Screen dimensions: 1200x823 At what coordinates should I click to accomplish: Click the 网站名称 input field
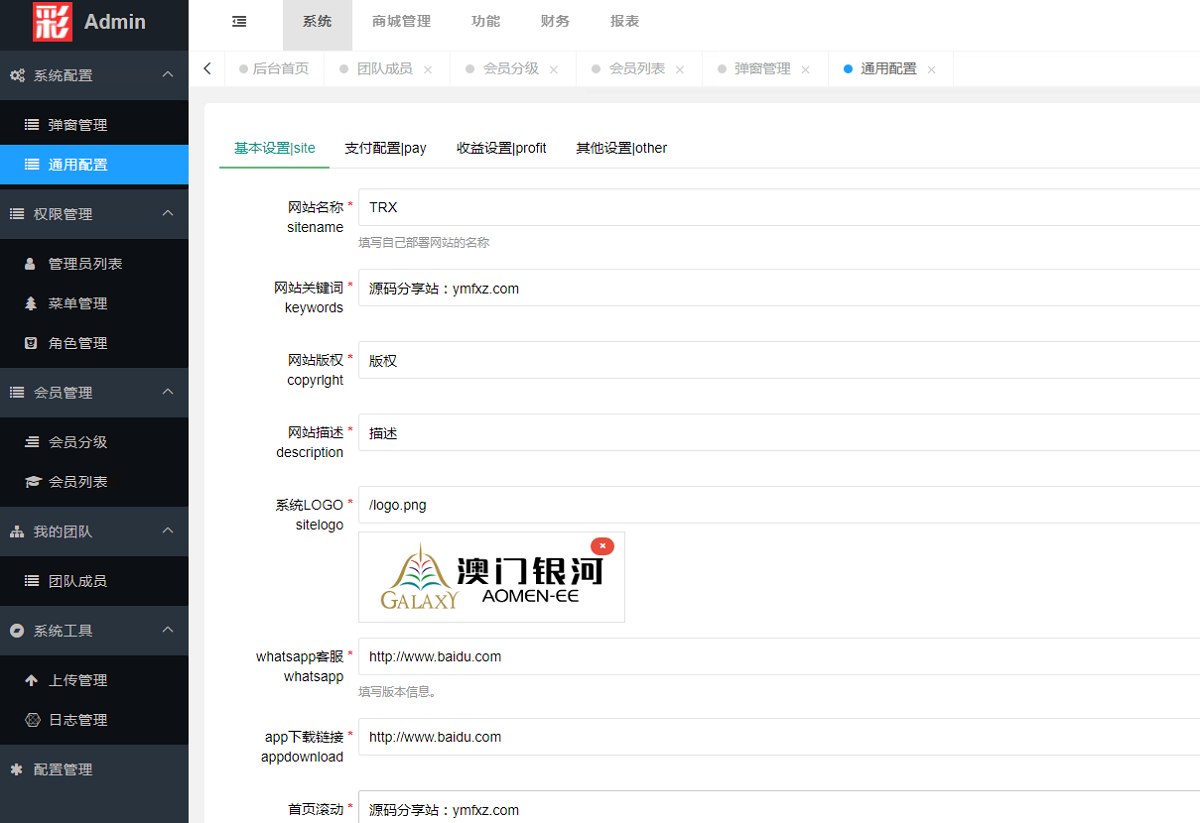778,208
